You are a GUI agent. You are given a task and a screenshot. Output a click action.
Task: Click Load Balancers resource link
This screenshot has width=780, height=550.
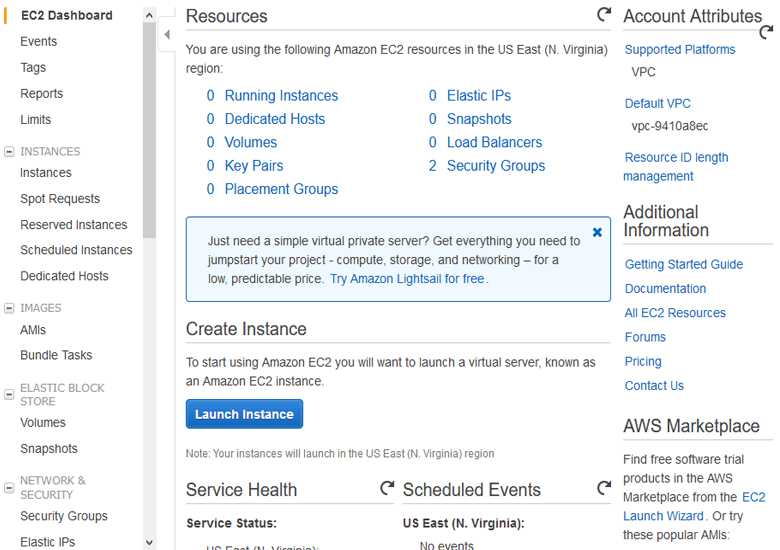pos(494,142)
